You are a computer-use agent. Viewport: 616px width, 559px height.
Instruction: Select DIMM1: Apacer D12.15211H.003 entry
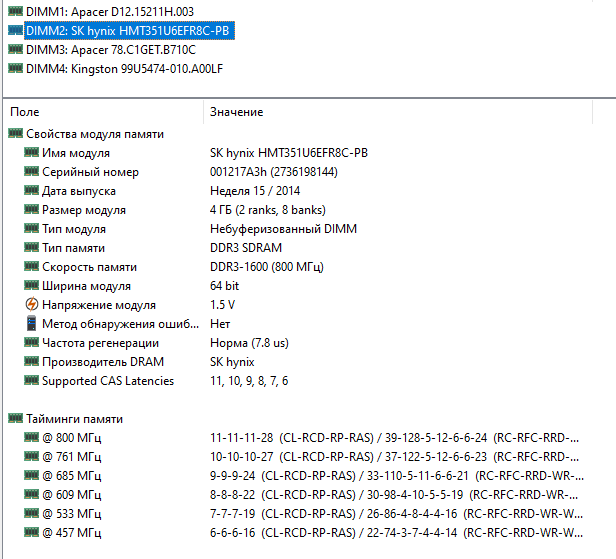(x=110, y=12)
